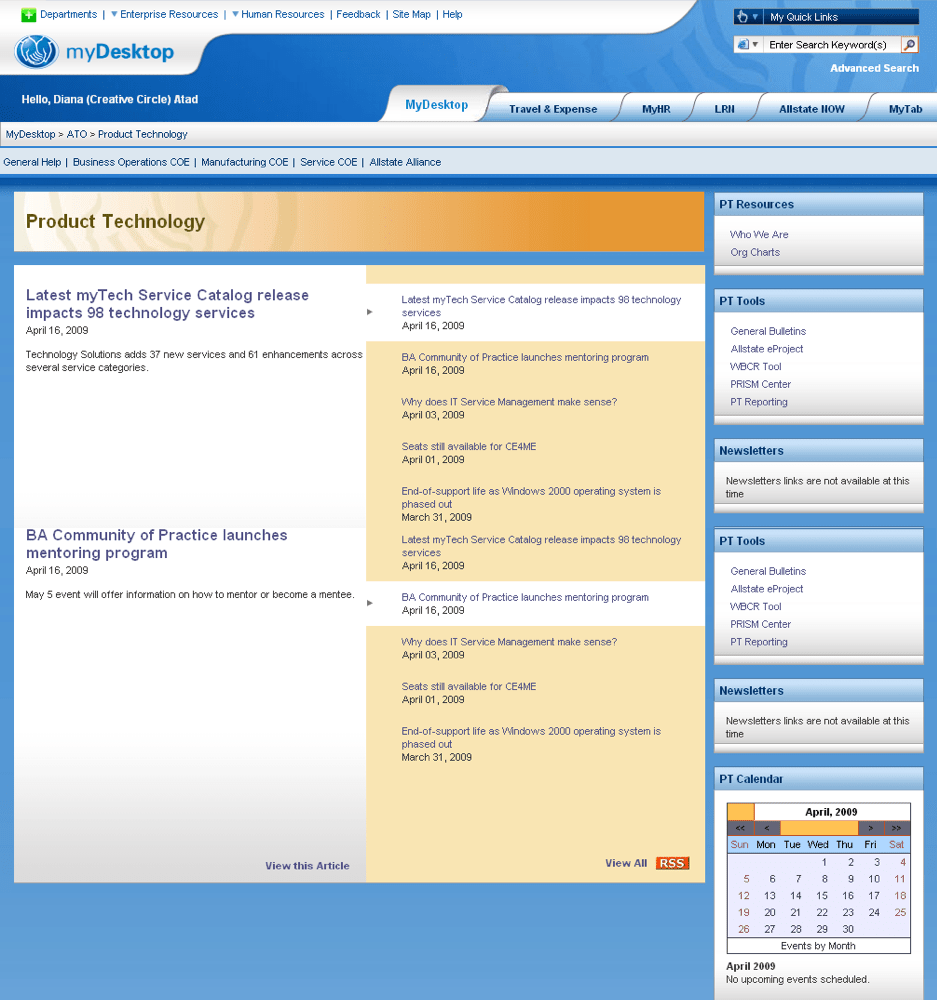937x1000 pixels.
Task: Open the LRN tab
Action: coord(725,109)
